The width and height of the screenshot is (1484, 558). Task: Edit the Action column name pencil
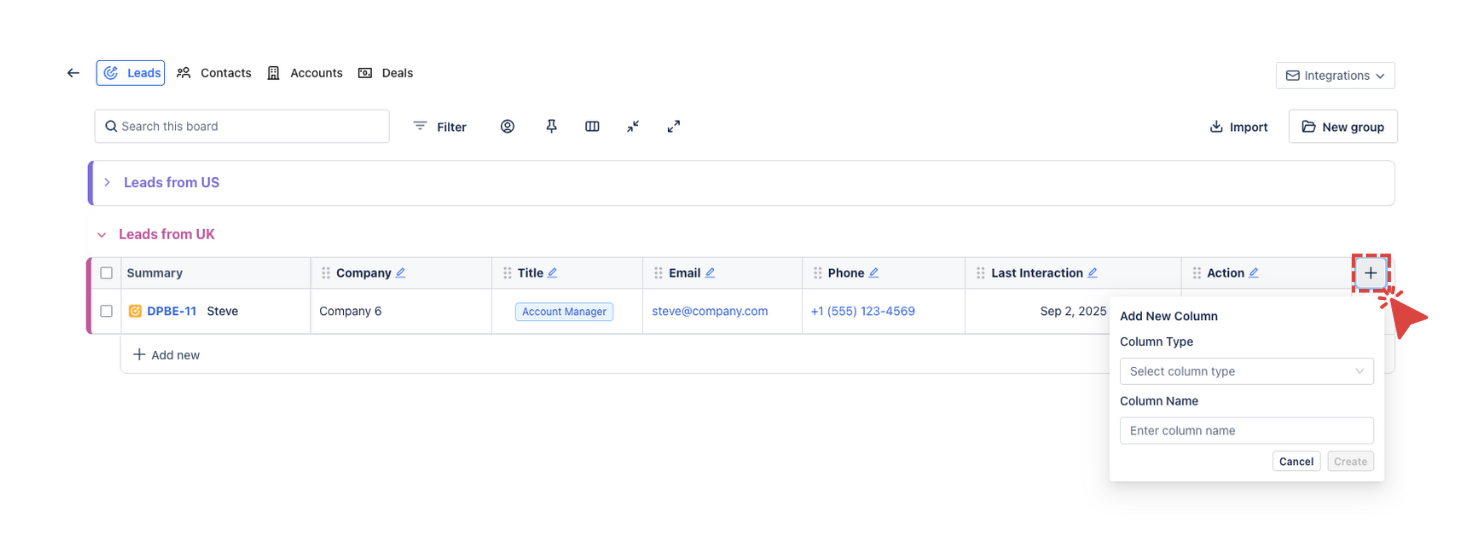click(1254, 273)
